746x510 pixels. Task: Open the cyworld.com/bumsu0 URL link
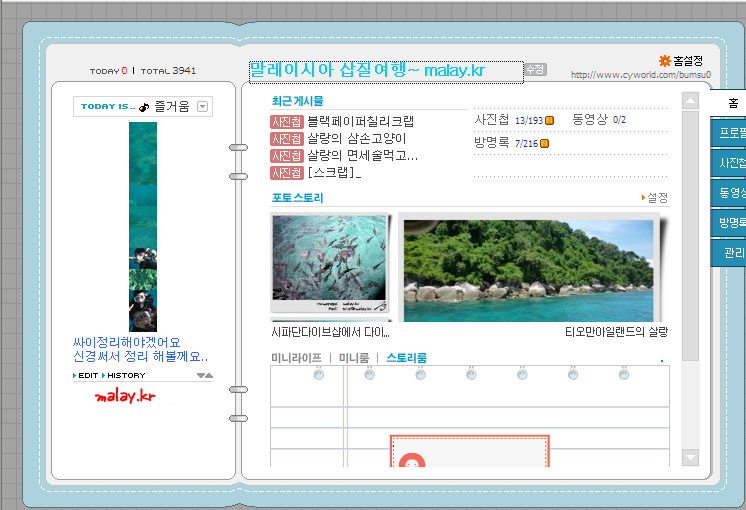click(x=641, y=75)
